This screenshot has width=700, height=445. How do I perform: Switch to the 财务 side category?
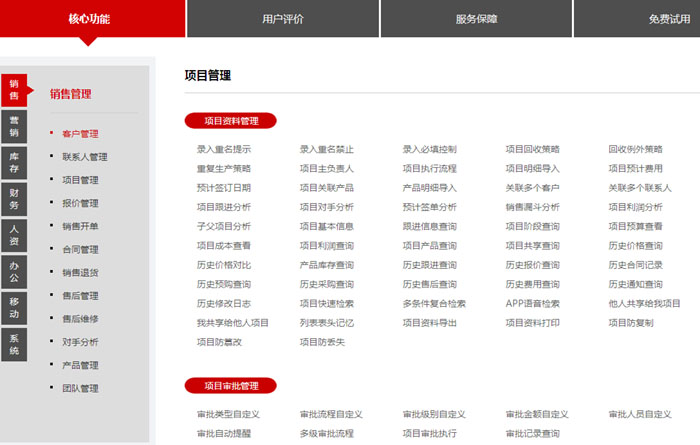14,198
